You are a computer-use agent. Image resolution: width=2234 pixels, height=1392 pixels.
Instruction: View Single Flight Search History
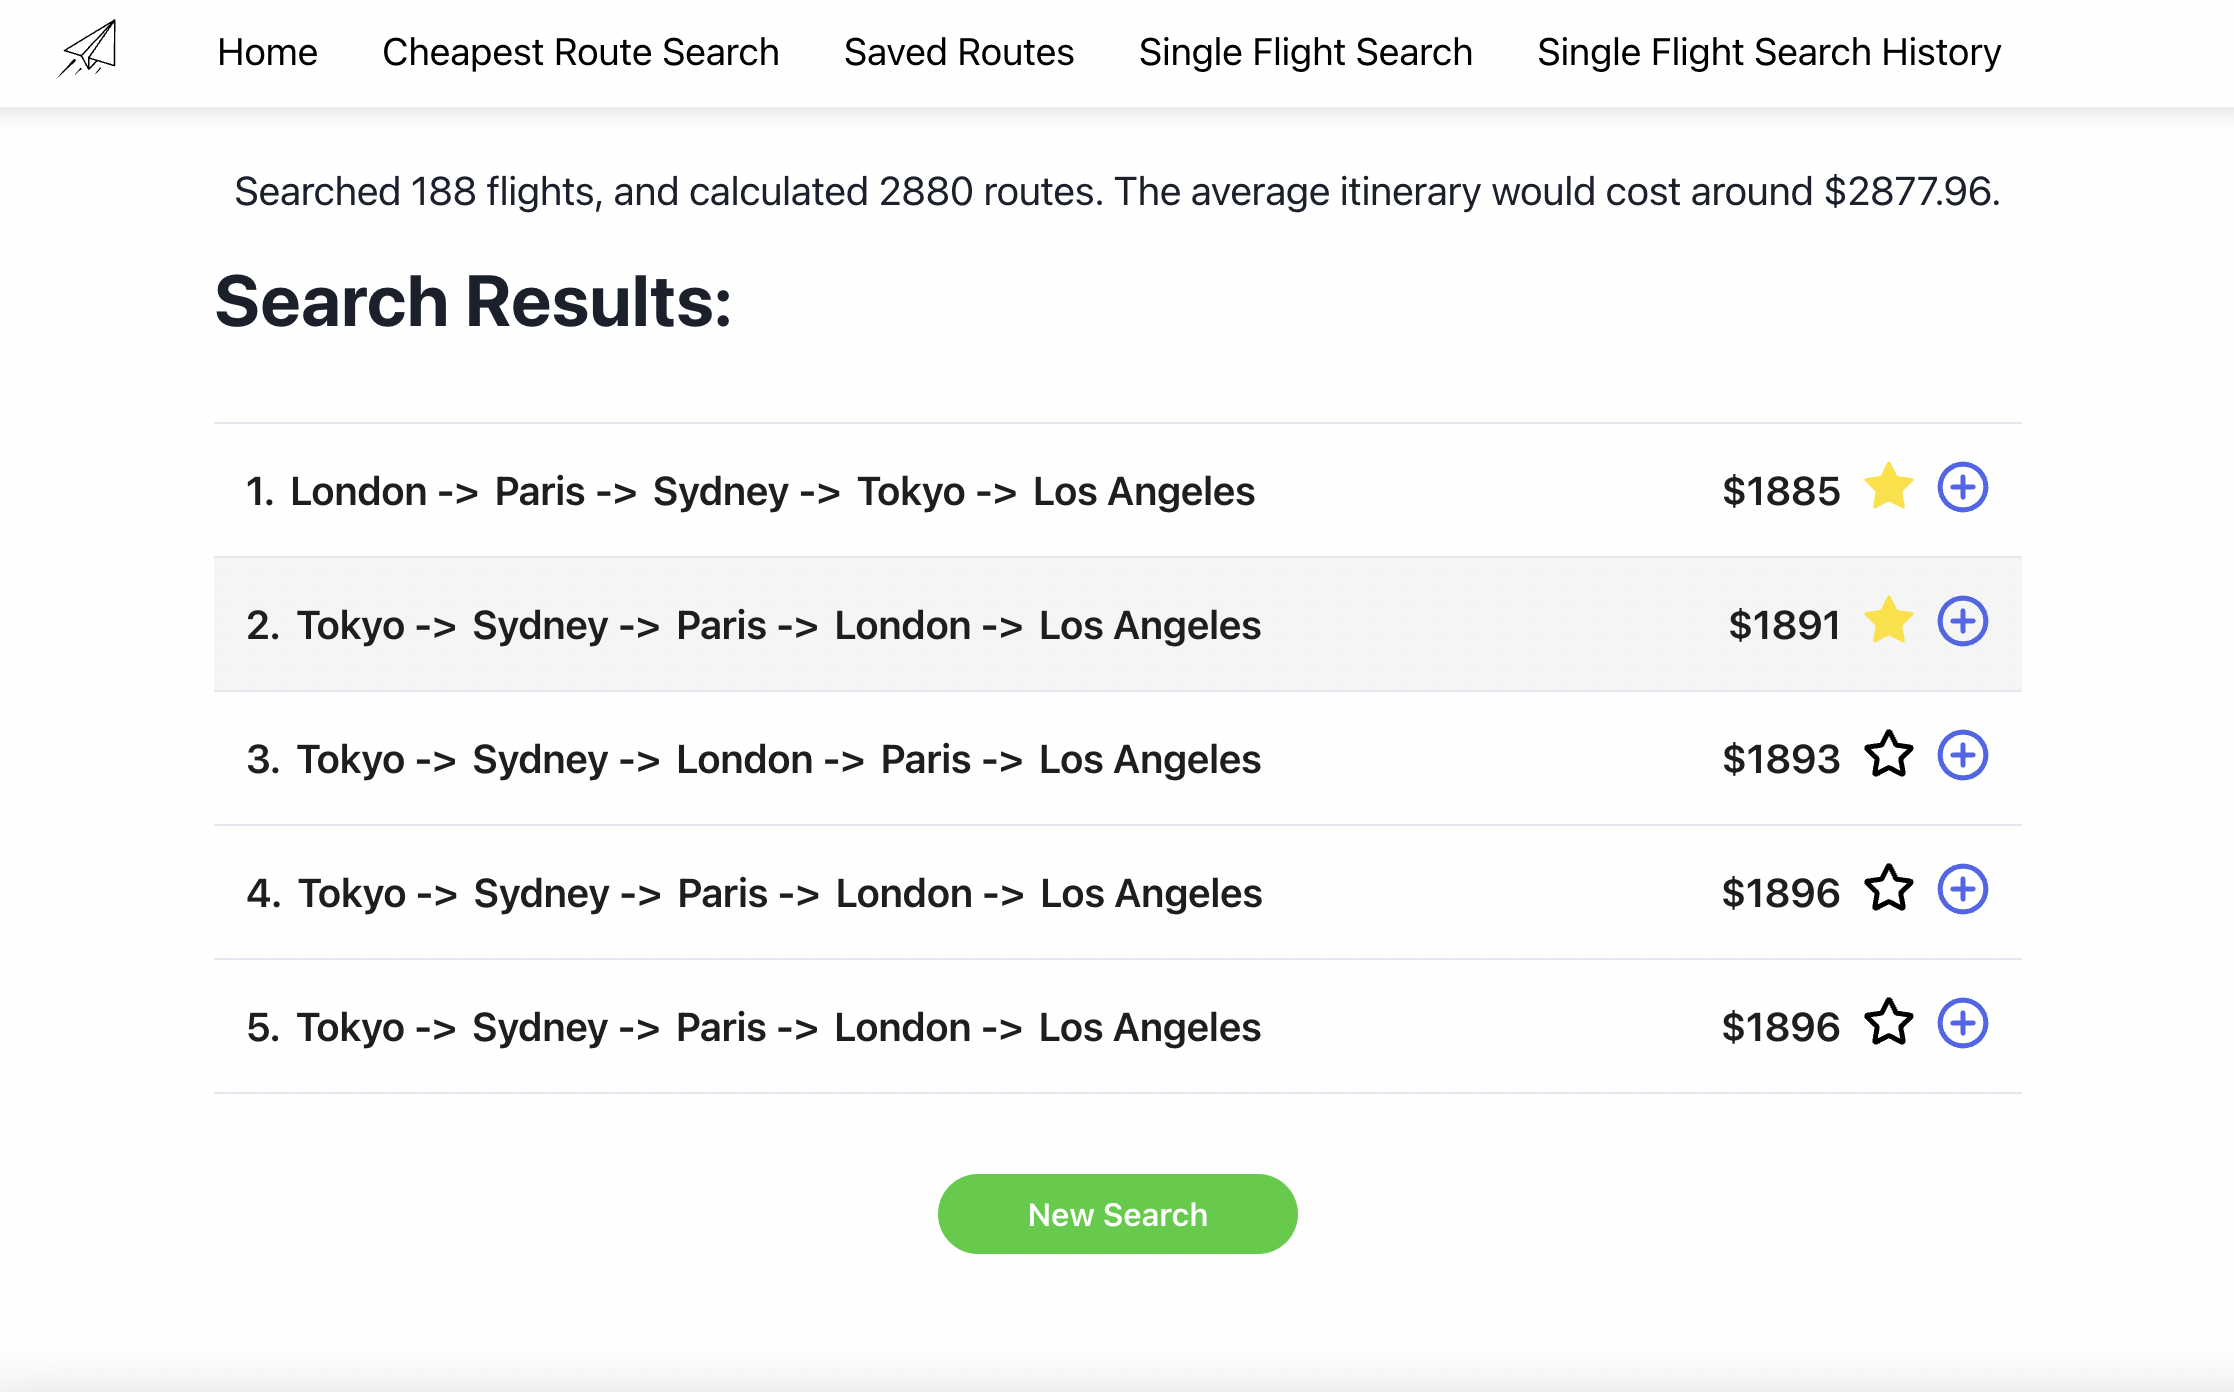pos(1768,52)
